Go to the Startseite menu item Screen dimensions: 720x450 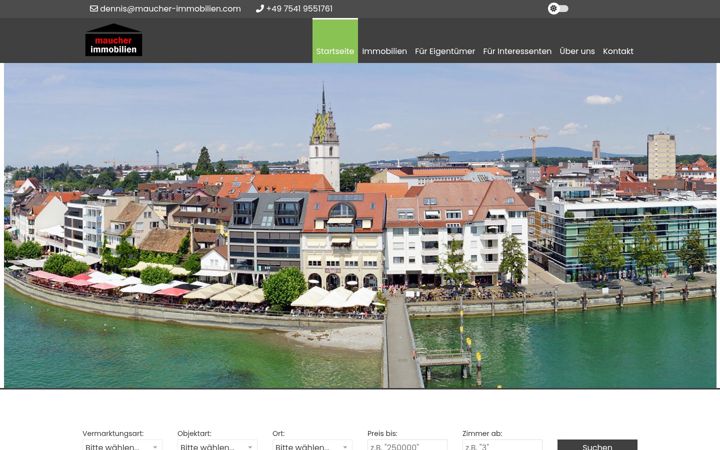tap(335, 41)
